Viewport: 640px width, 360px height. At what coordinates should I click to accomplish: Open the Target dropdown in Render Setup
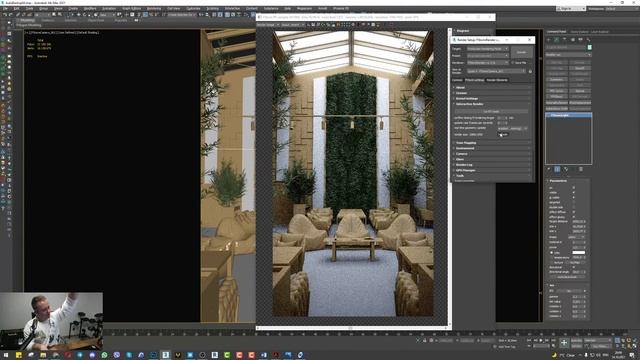click(488, 49)
